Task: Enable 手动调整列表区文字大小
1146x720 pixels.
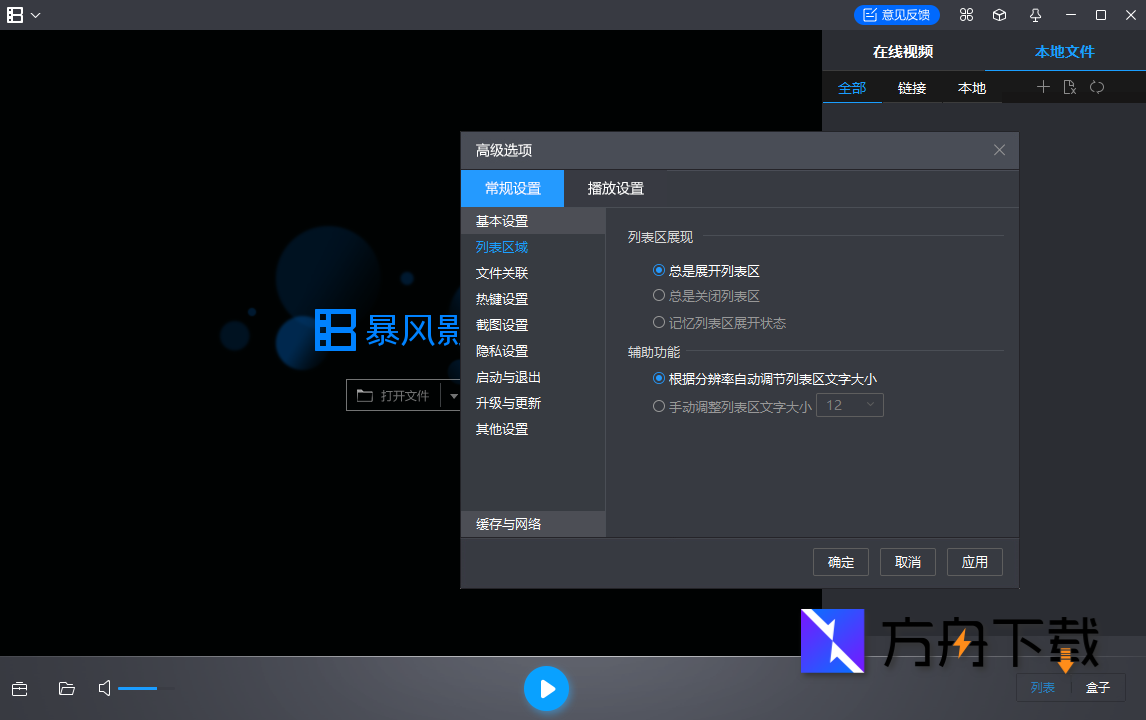Action: click(x=658, y=406)
